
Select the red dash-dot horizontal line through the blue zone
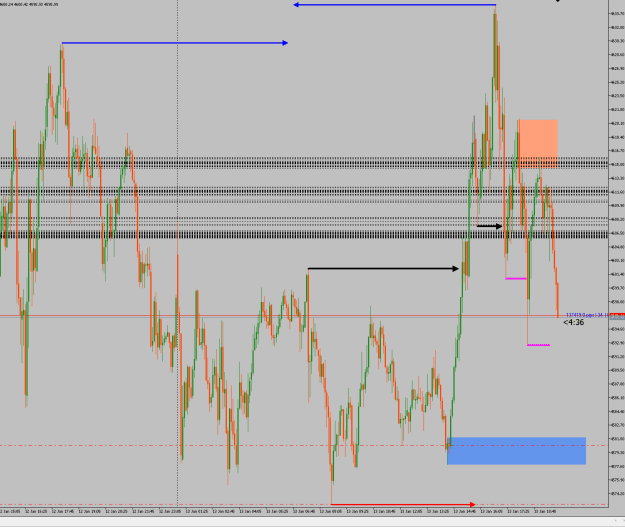click(x=304, y=446)
